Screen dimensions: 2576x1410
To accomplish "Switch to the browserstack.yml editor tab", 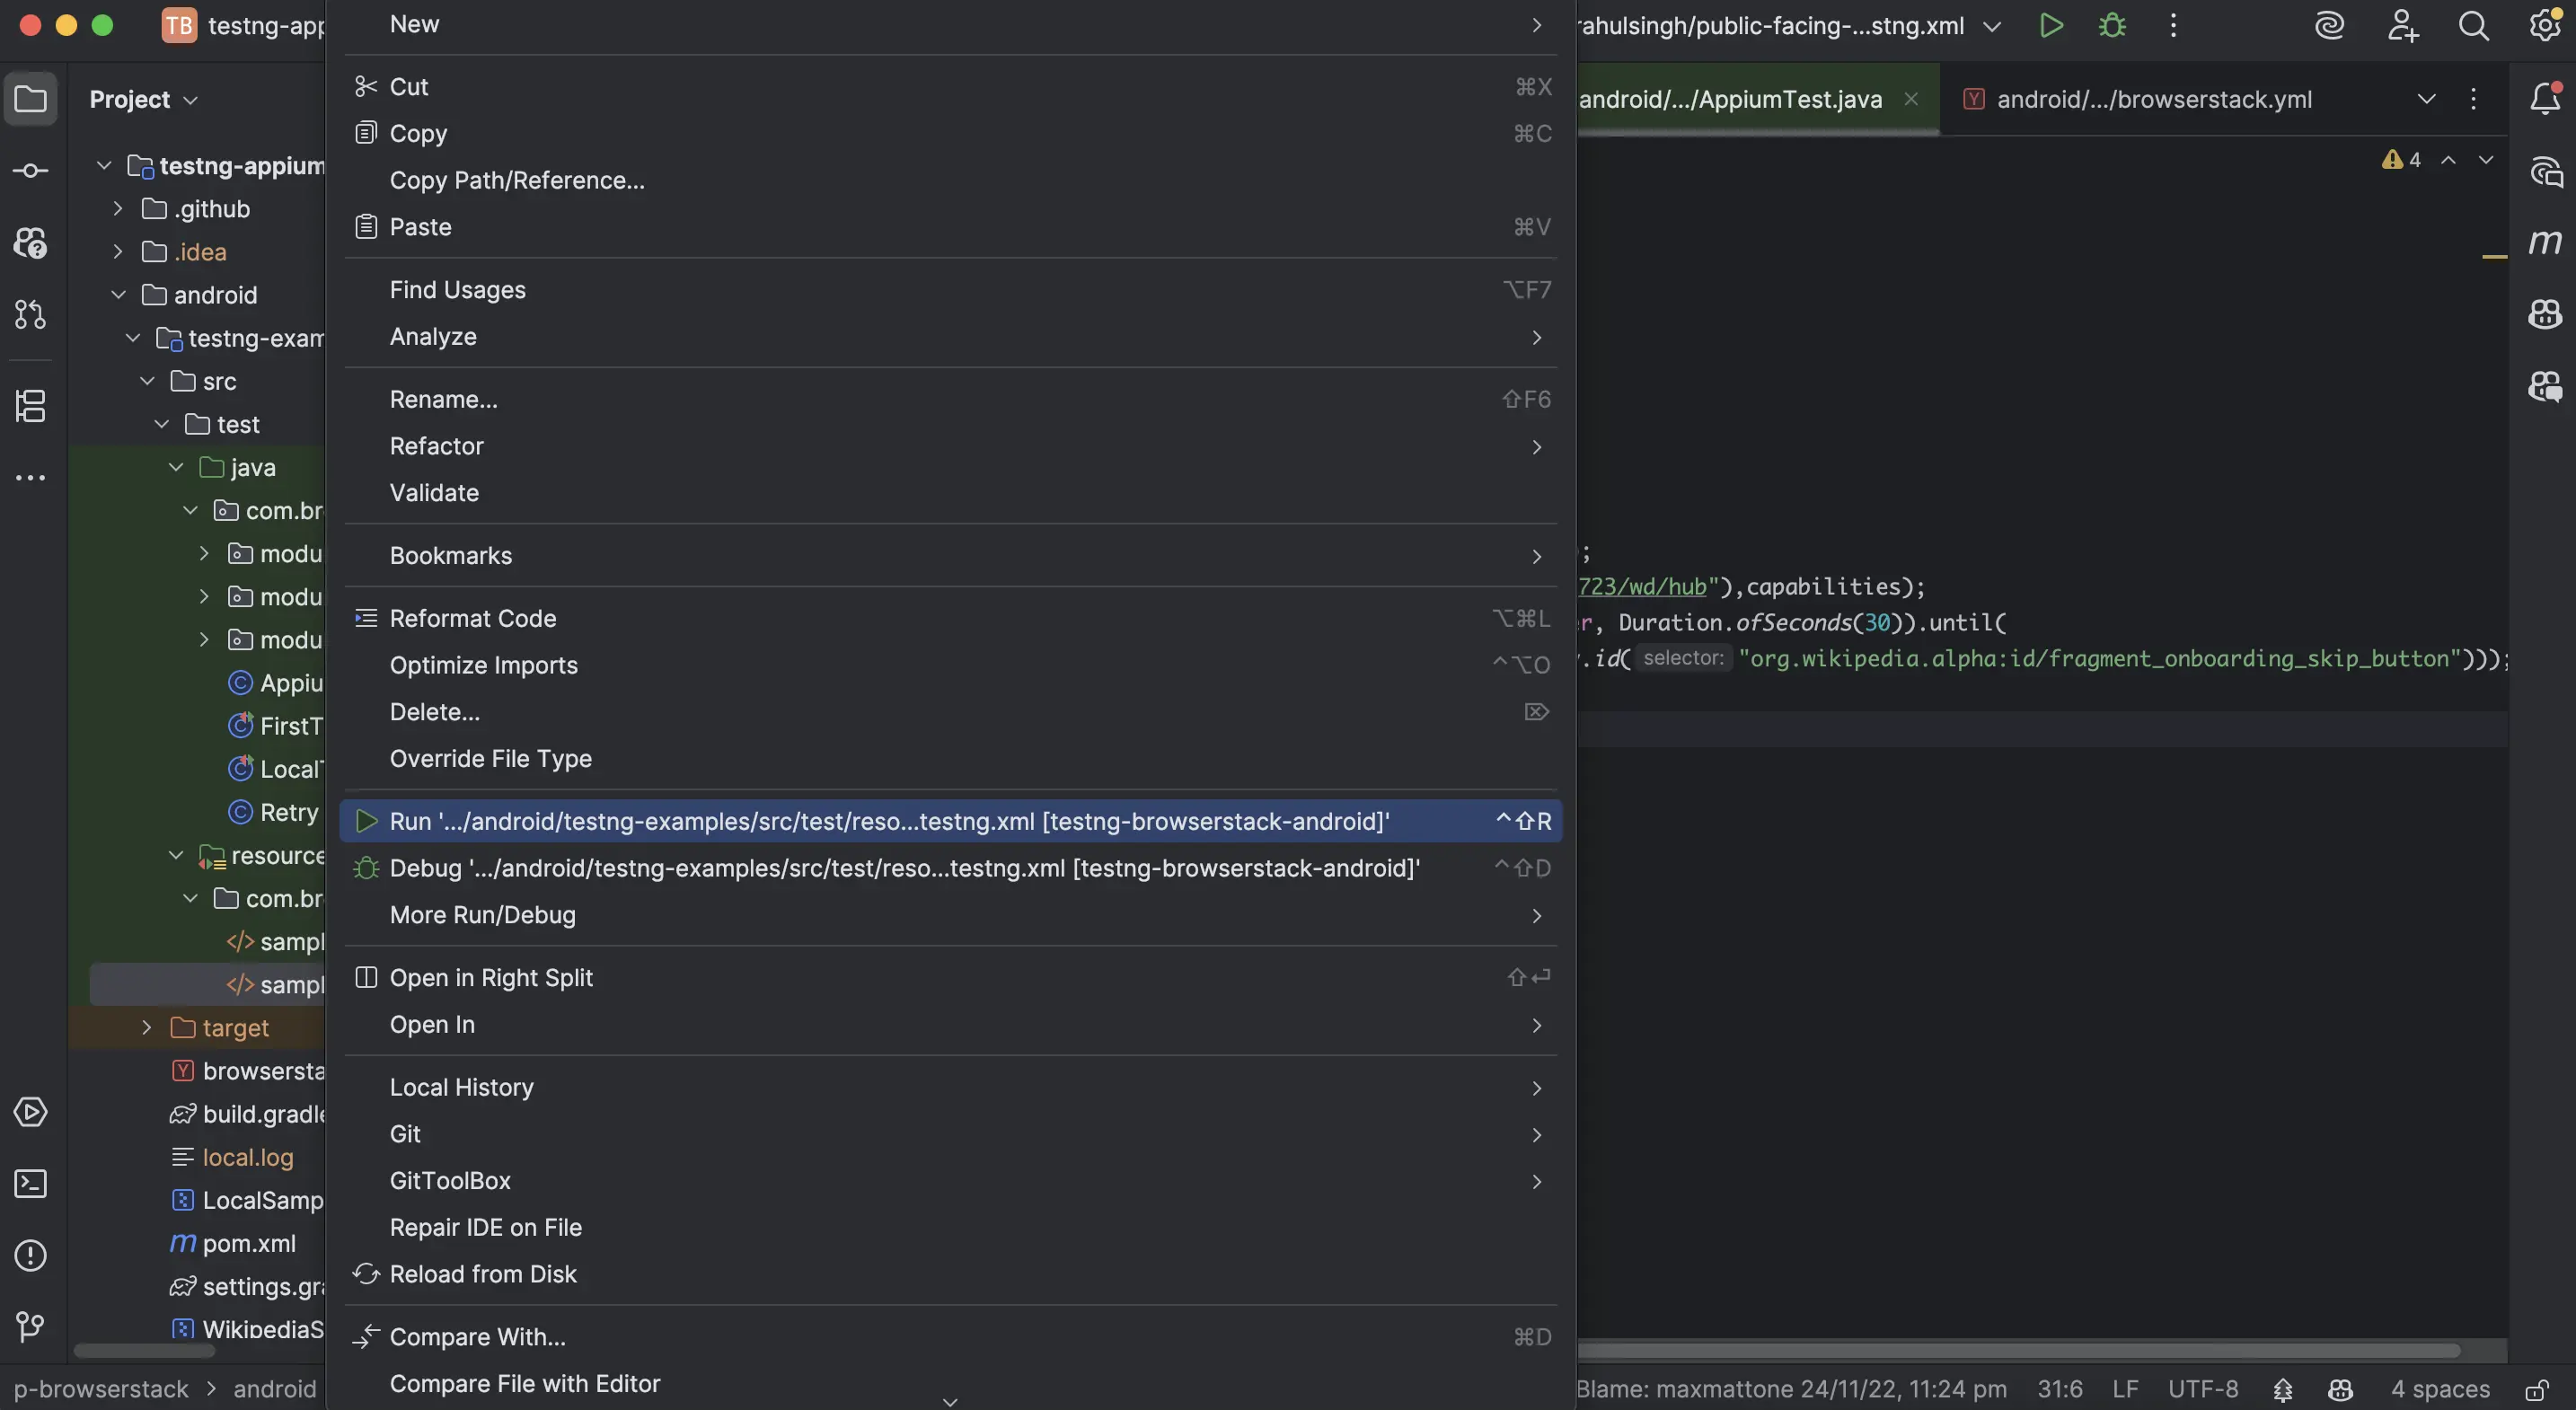I will (2153, 99).
